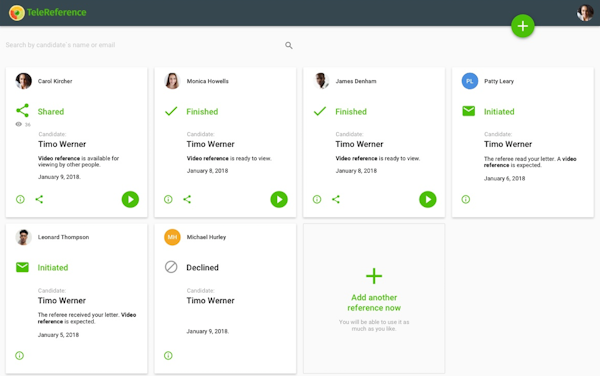
Task: Click share icon on Carol Kircher card
Action: 39,199
